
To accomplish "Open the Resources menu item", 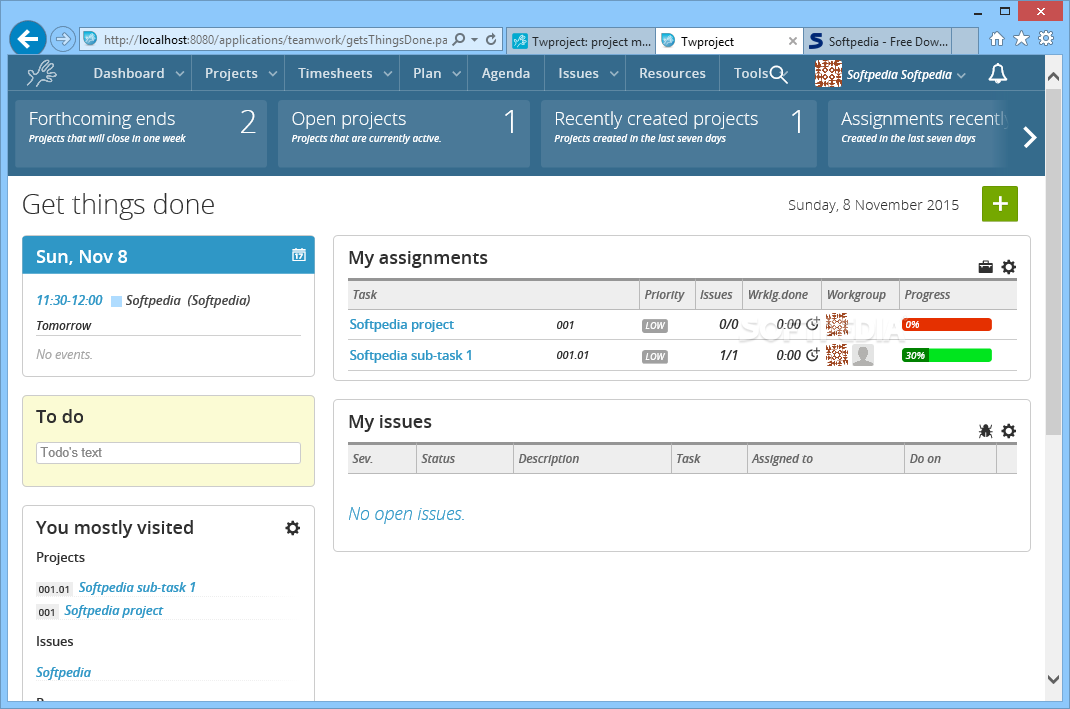I will pyautogui.click(x=672, y=73).
